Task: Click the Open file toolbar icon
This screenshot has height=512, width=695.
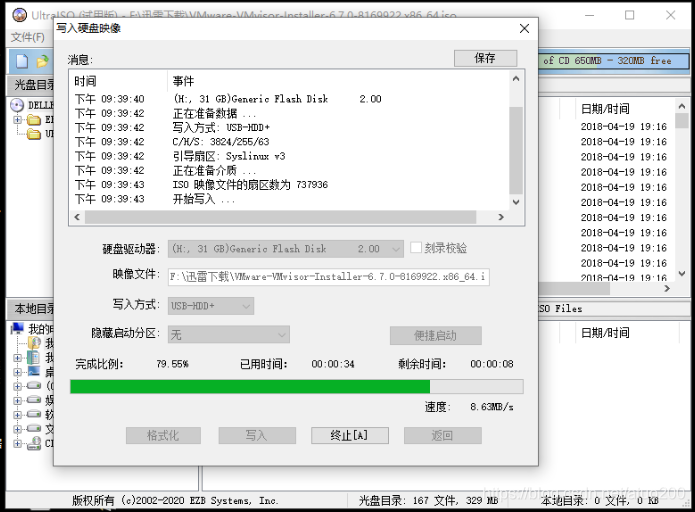Action: (43, 61)
